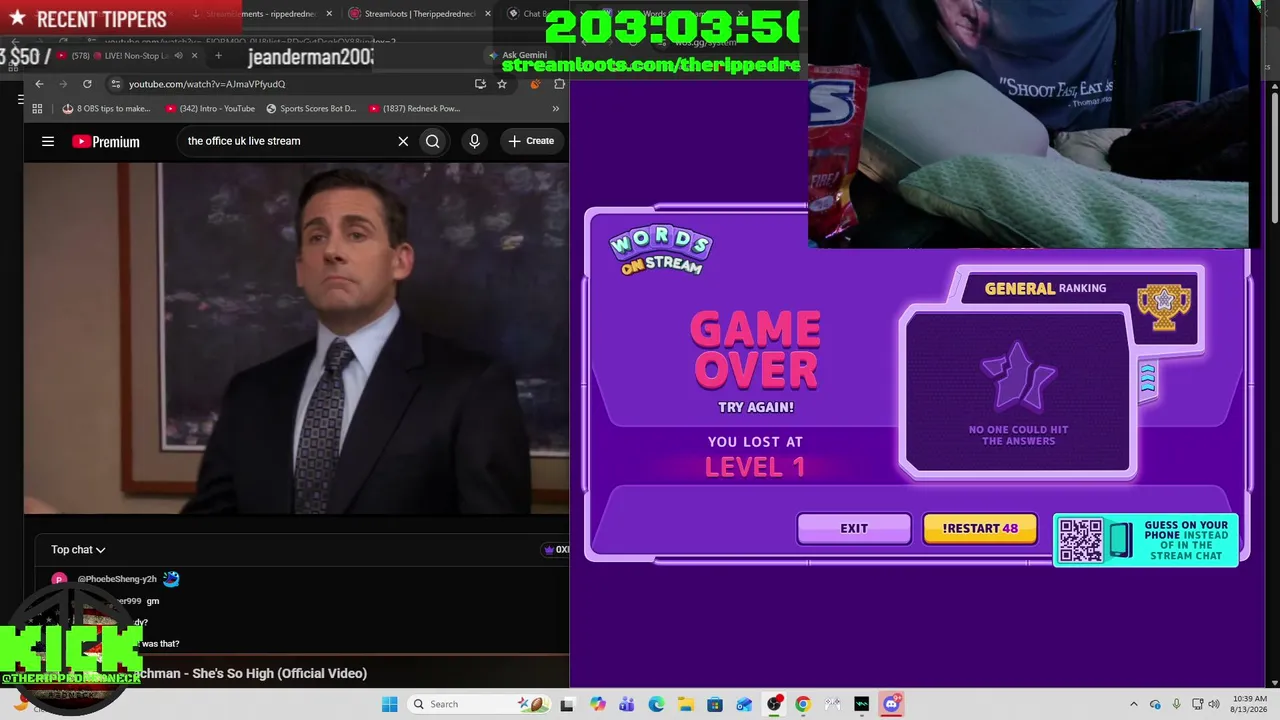Click EXIT on the Game Over screen

(x=854, y=528)
